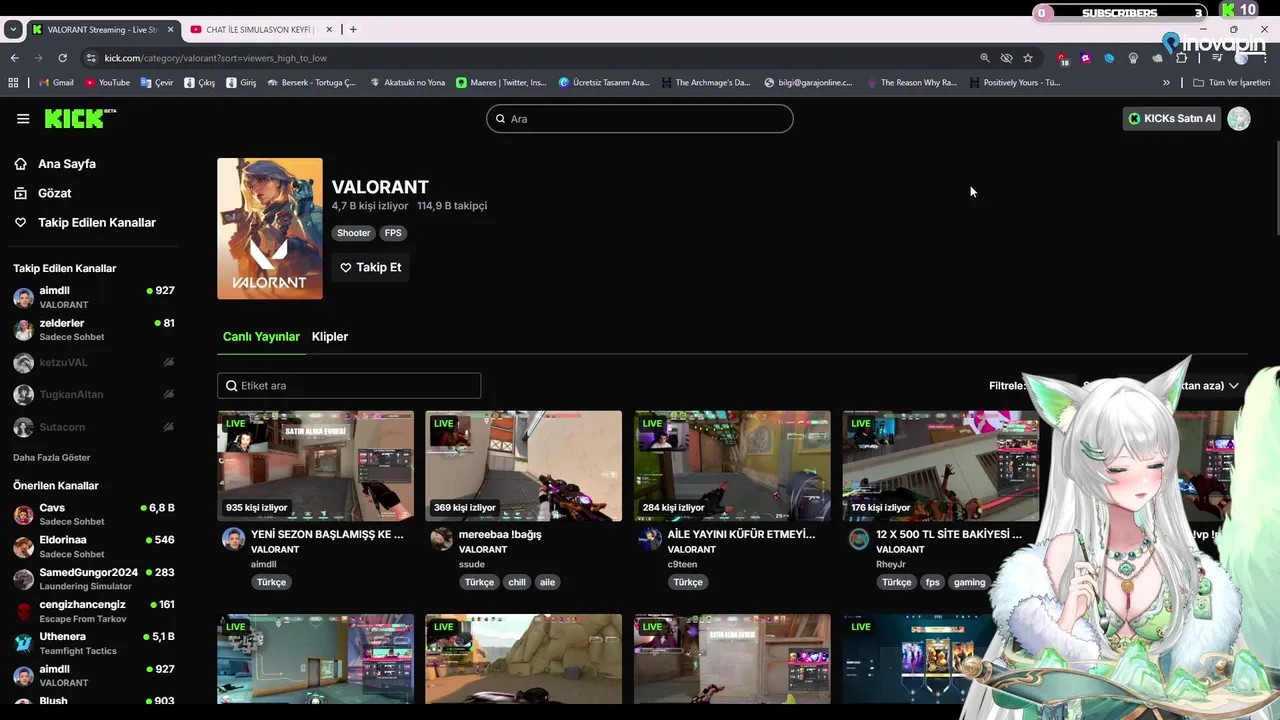Image resolution: width=1280 pixels, height=720 pixels.
Task: Select the FPS tag under VALORANT
Action: [x=393, y=233]
